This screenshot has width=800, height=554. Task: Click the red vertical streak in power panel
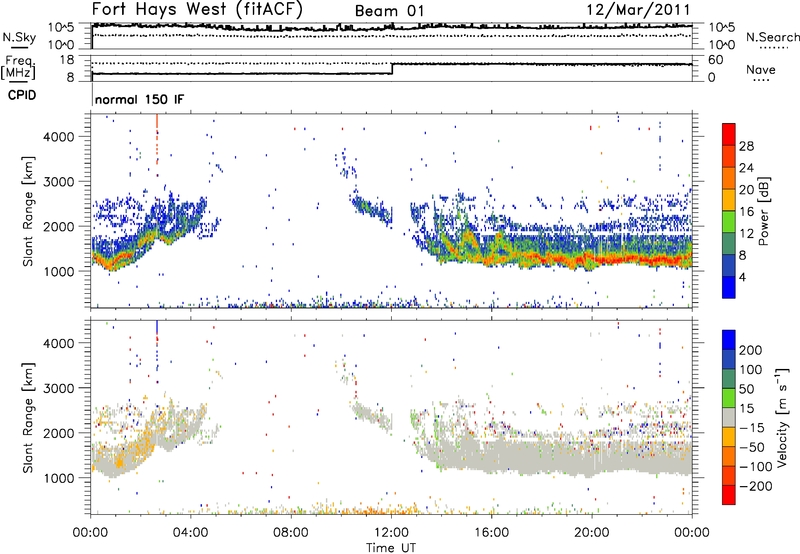click(157, 138)
